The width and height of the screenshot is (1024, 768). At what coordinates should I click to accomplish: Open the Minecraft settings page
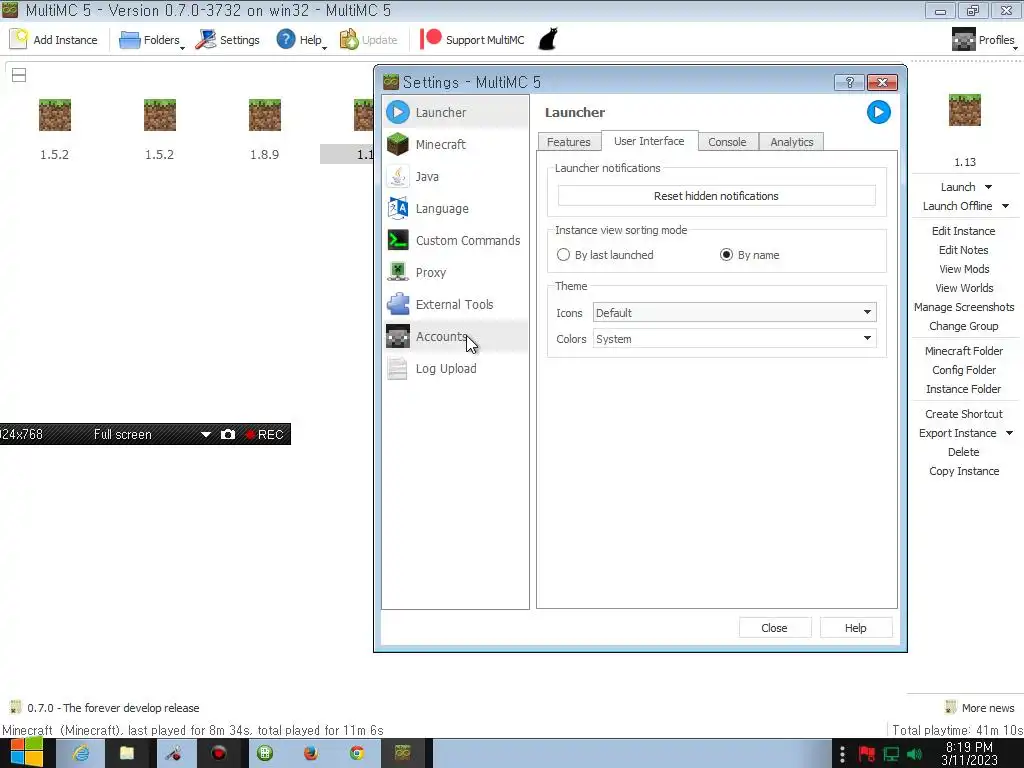click(x=455, y=144)
